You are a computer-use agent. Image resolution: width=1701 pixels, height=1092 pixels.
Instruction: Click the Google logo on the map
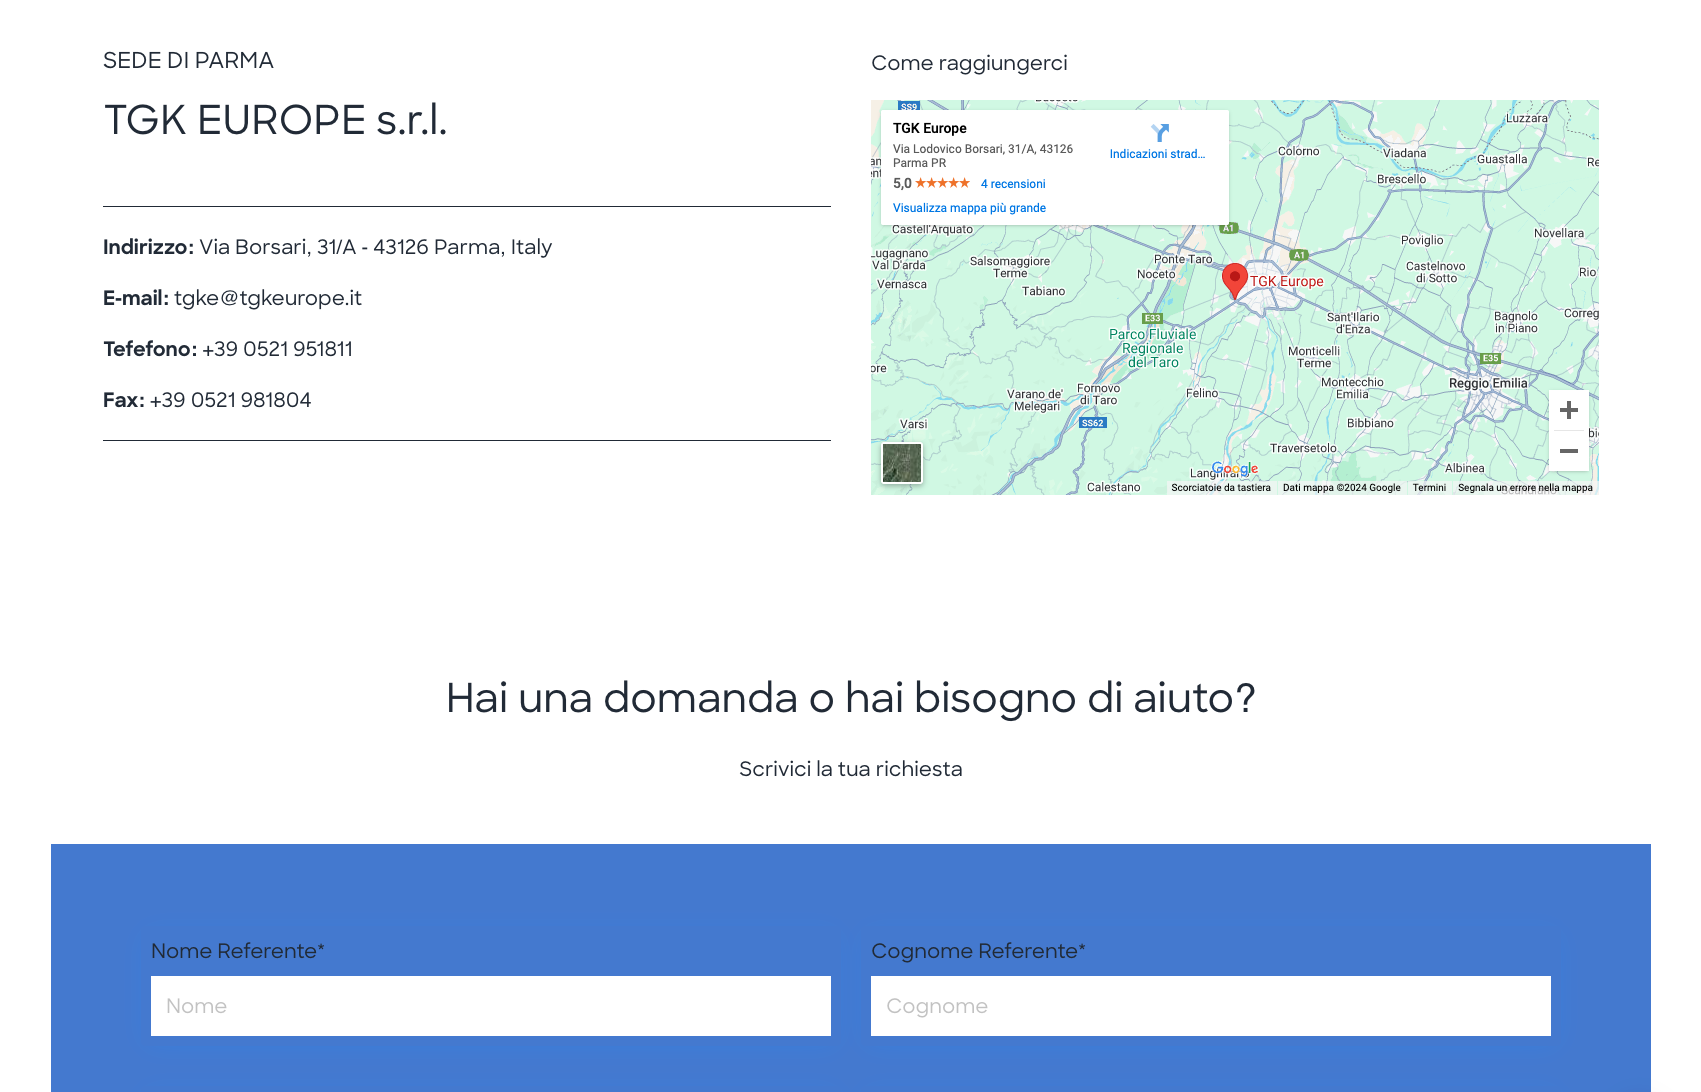click(x=1235, y=468)
